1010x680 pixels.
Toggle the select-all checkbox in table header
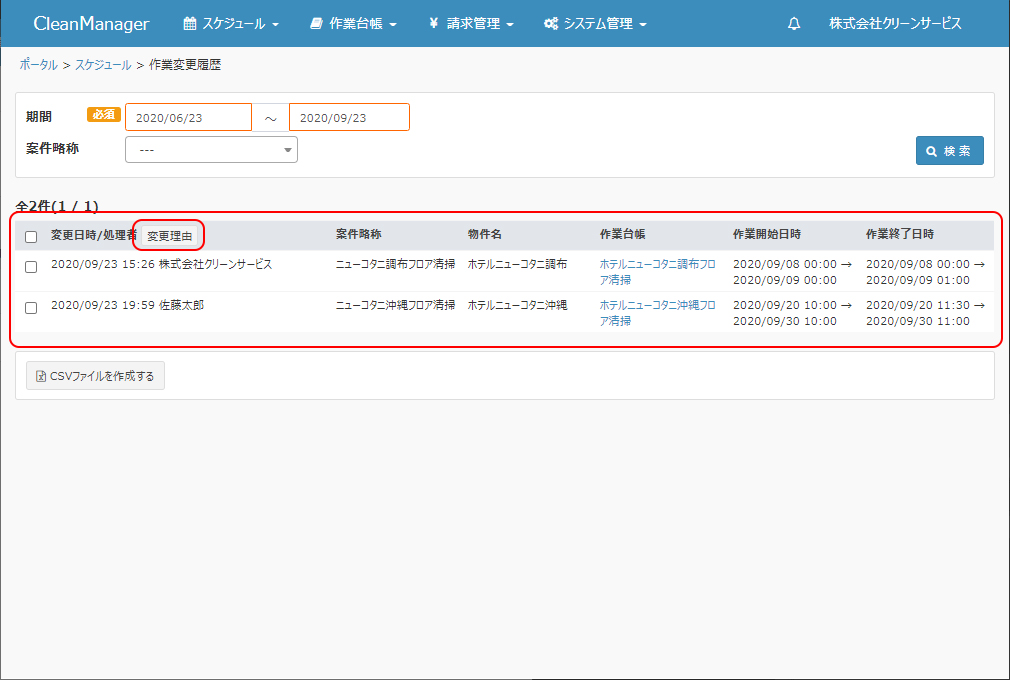(31, 237)
